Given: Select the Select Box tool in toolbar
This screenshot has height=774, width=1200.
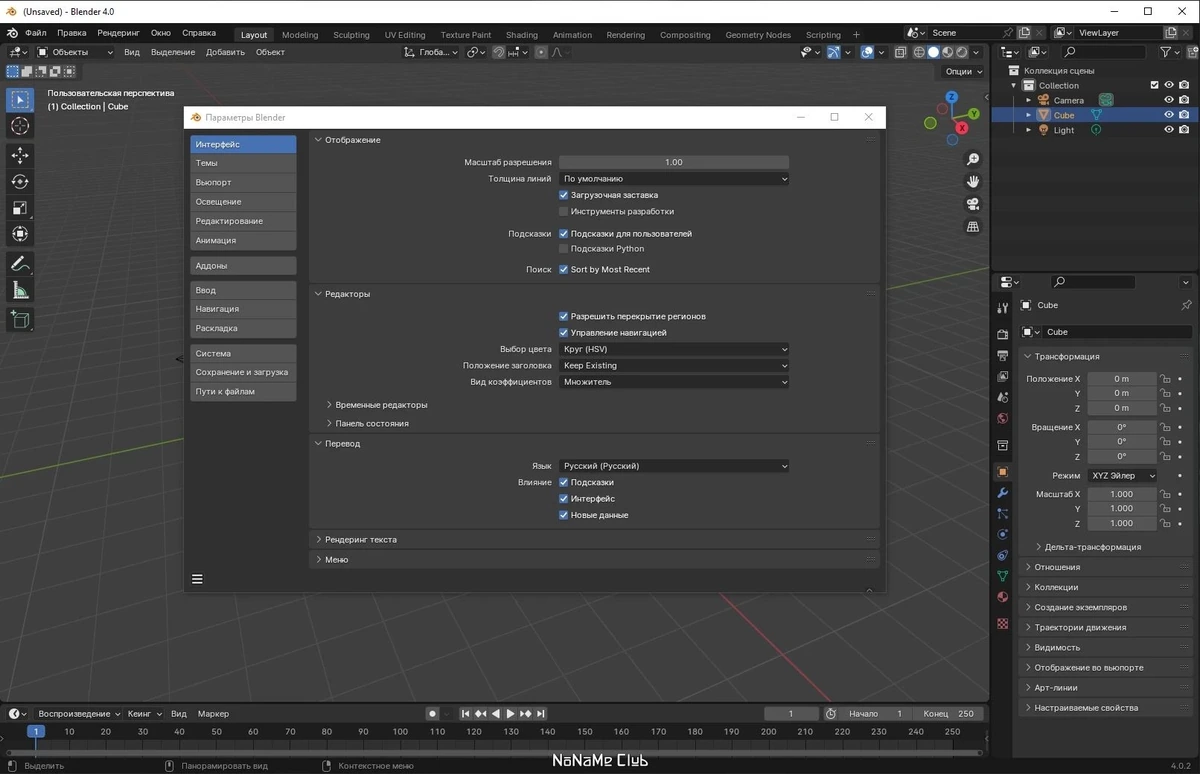Looking at the screenshot, I should [20, 100].
